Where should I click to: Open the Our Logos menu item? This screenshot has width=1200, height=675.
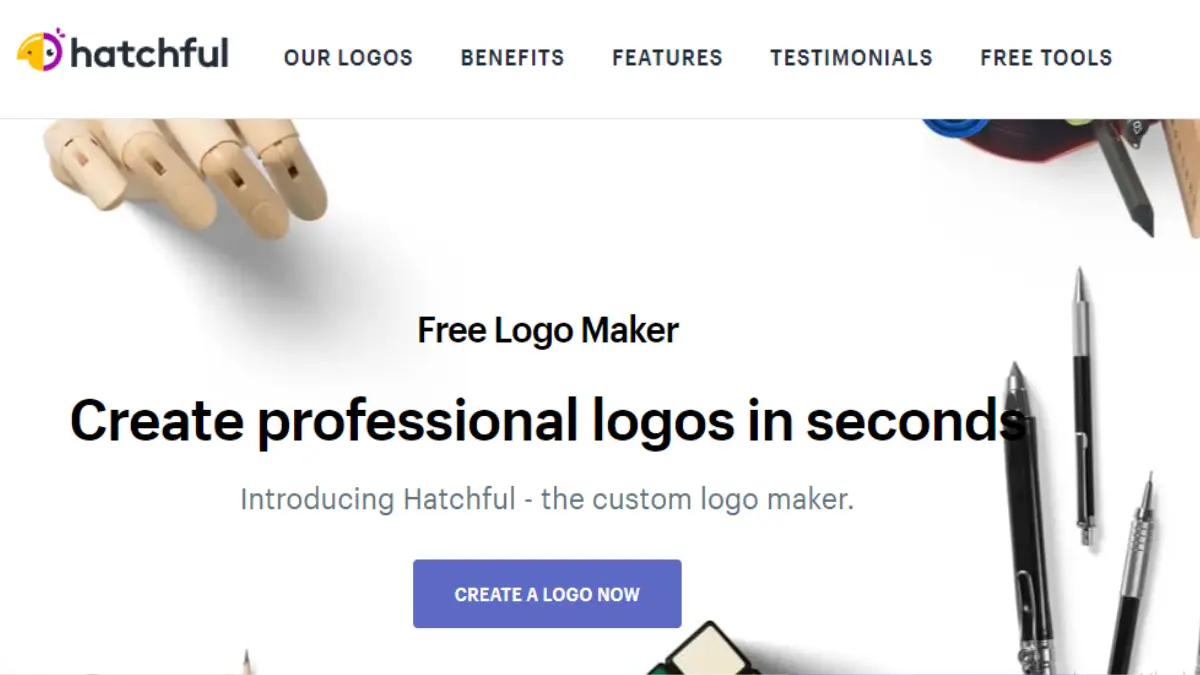point(348,58)
